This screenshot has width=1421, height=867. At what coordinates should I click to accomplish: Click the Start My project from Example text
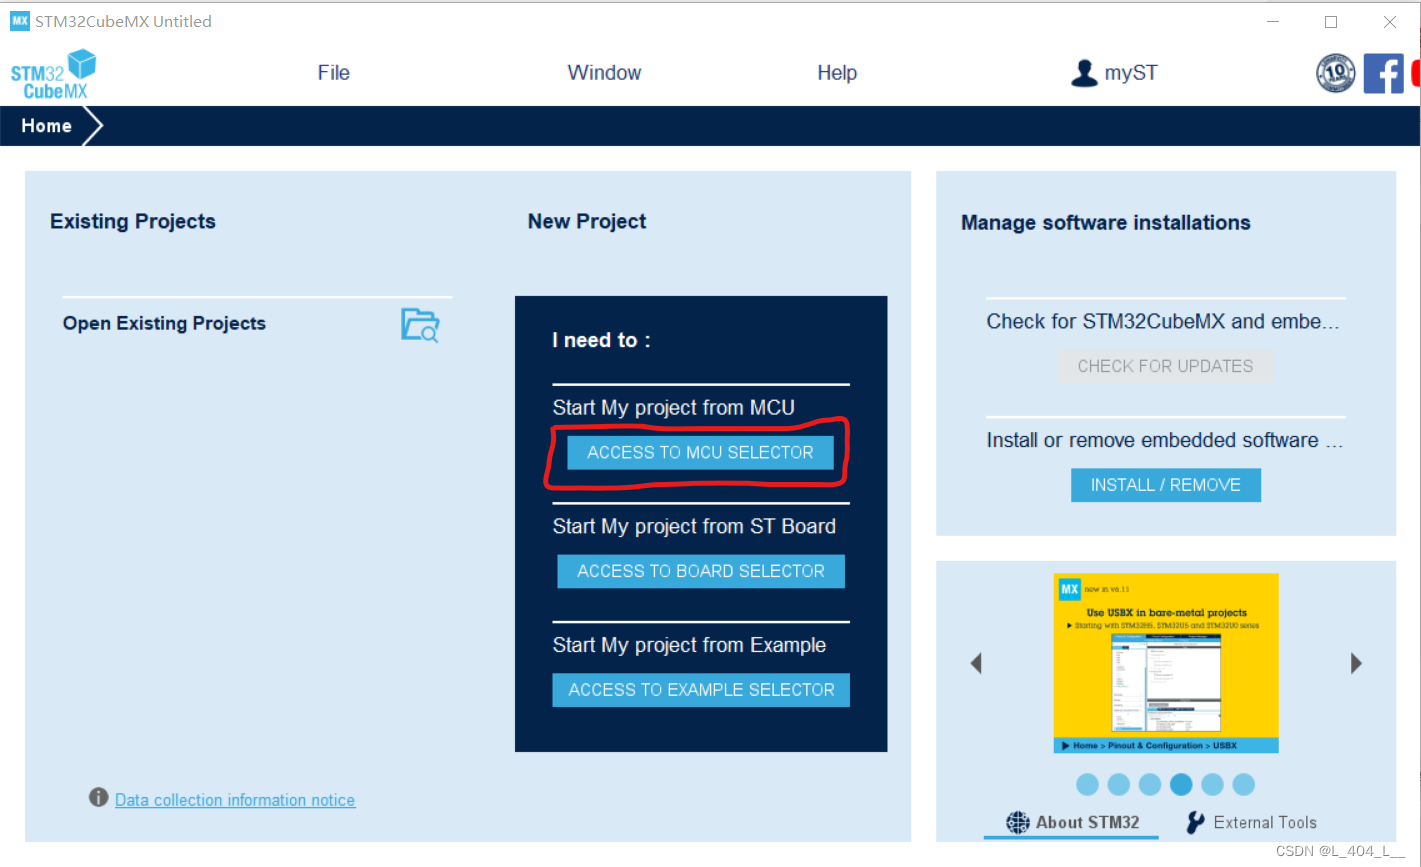pyautogui.click(x=689, y=646)
